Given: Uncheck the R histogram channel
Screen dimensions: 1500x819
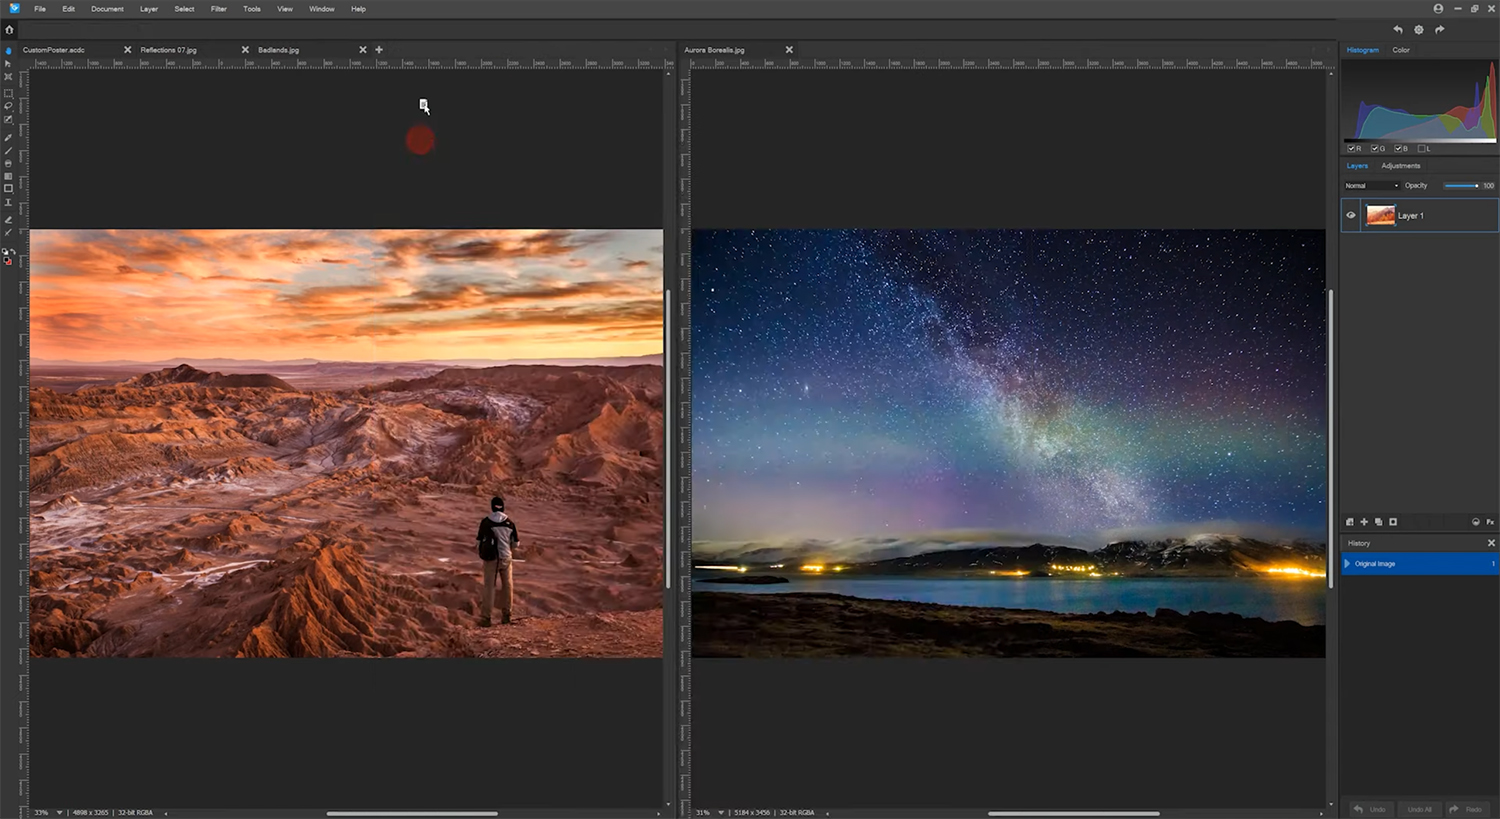Looking at the screenshot, I should coord(1351,148).
